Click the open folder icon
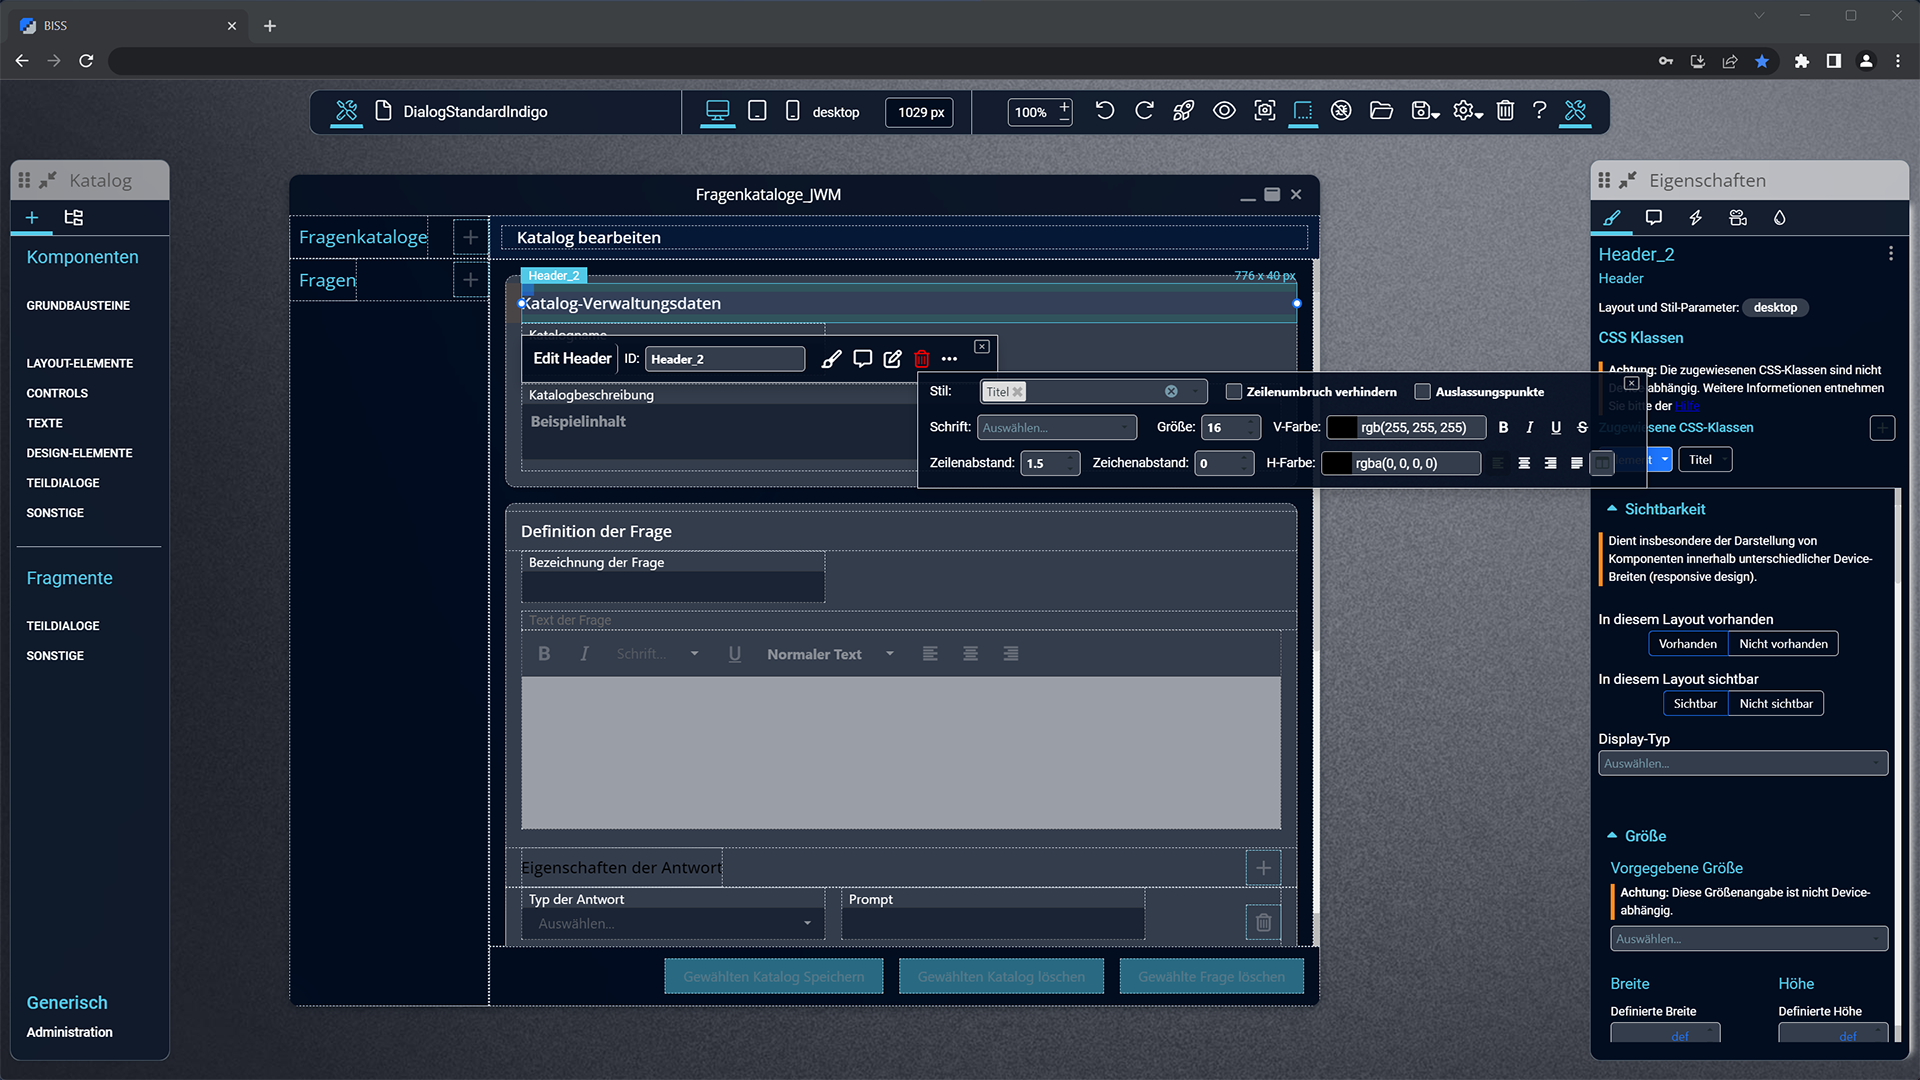Image resolution: width=1920 pixels, height=1080 pixels. click(1381, 111)
